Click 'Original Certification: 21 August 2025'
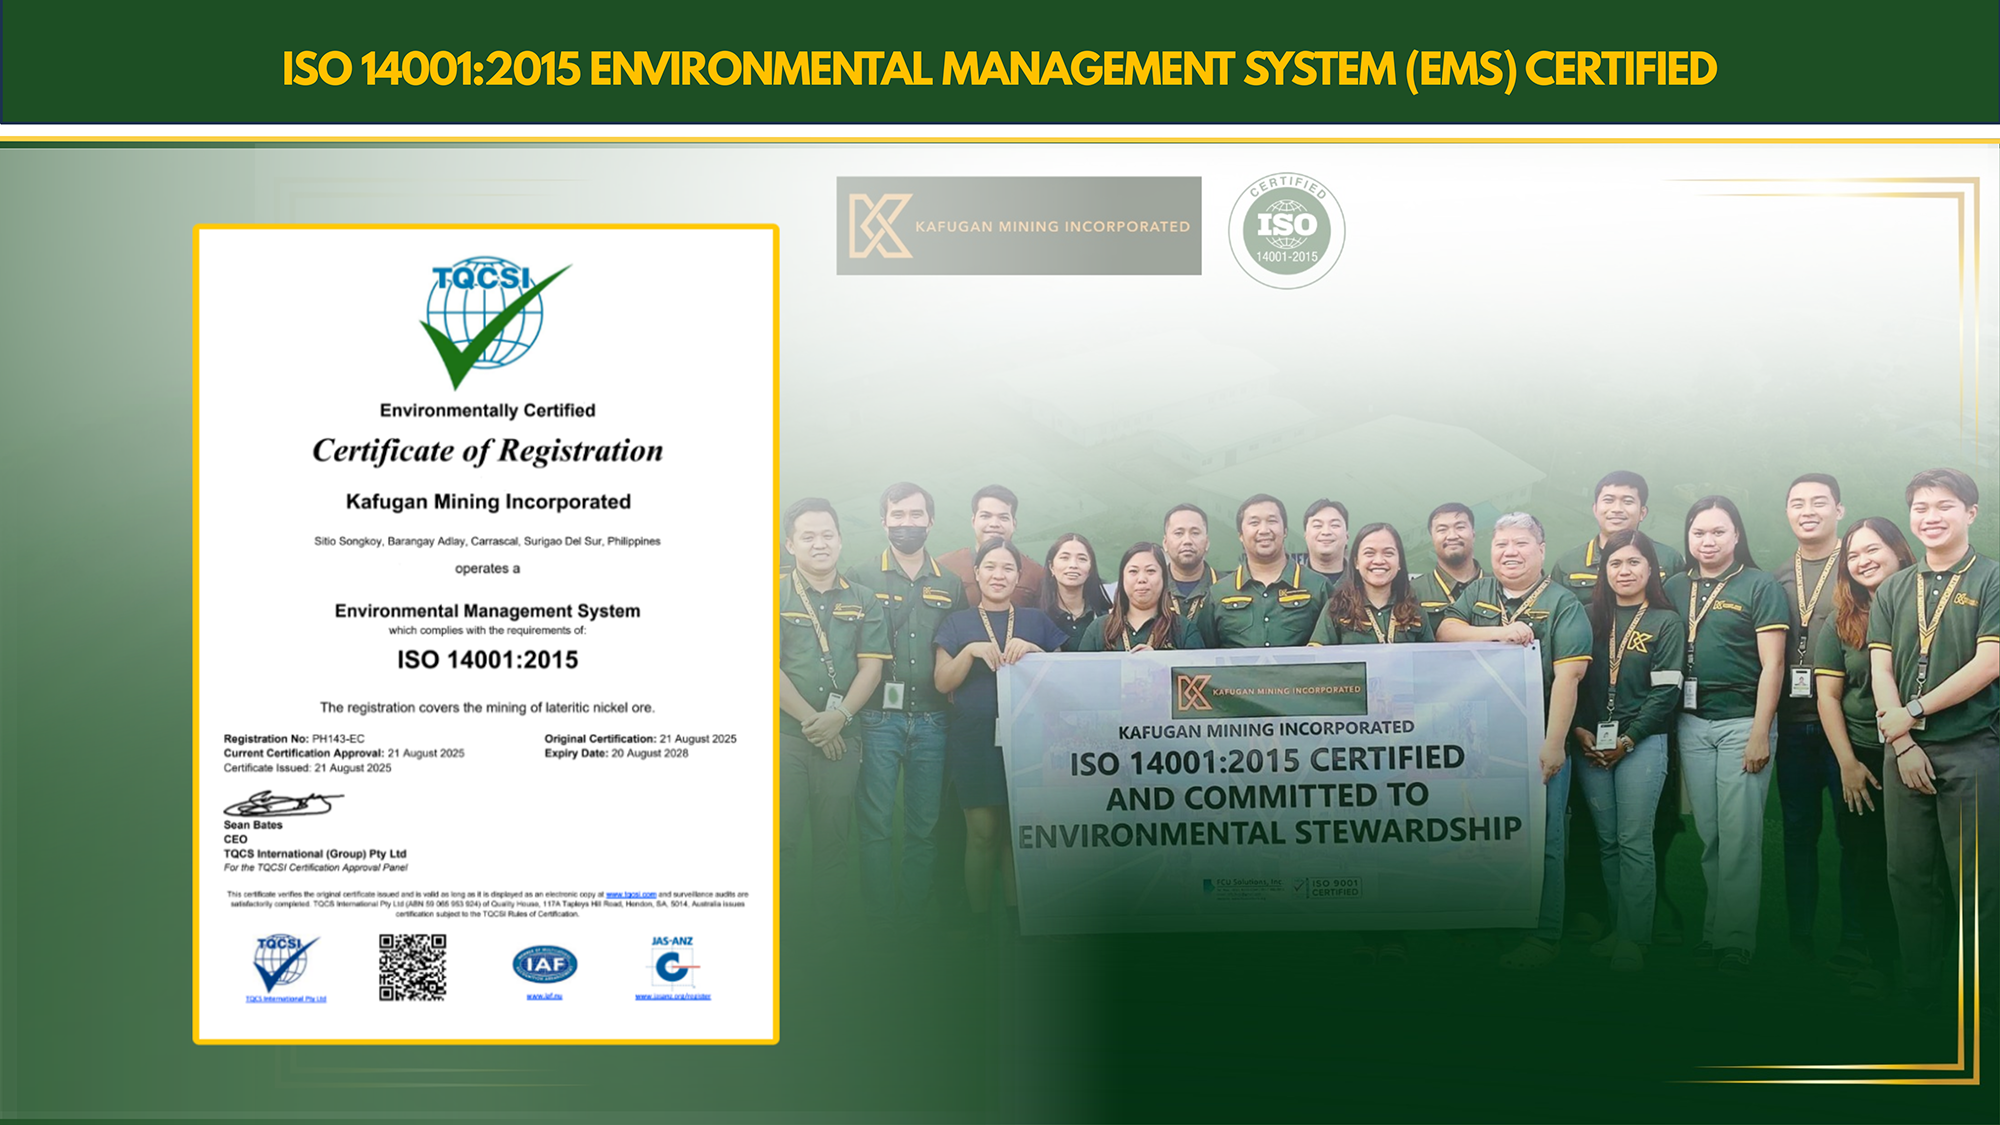Screen dimensions: 2000x1125 tap(640, 739)
